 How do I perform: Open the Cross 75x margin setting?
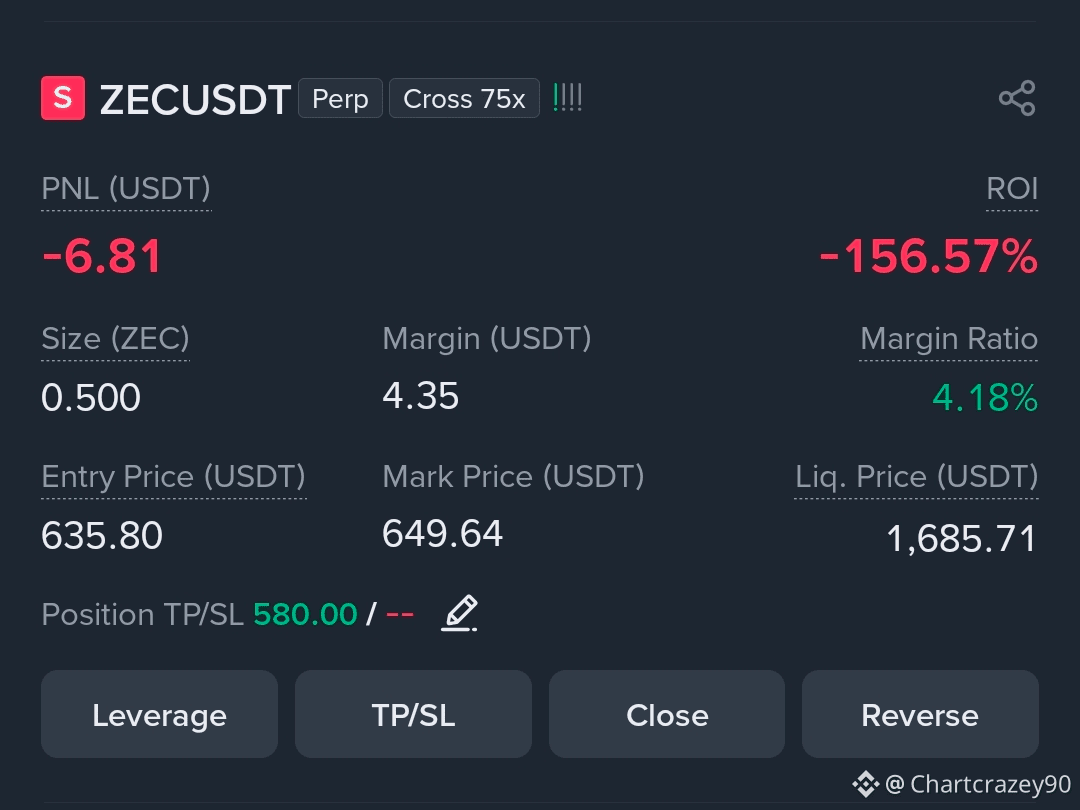464,98
